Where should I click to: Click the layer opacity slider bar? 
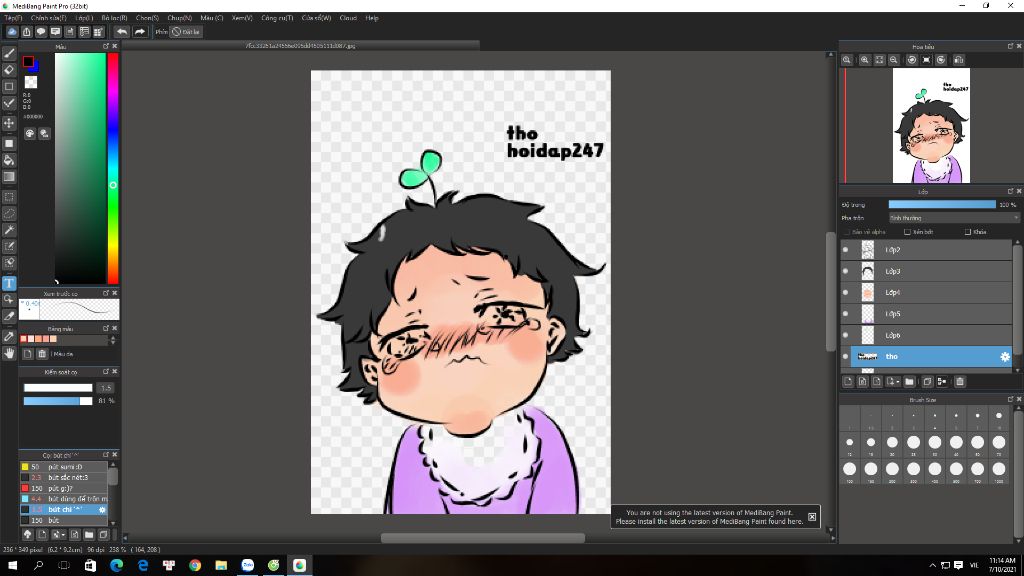coord(942,204)
